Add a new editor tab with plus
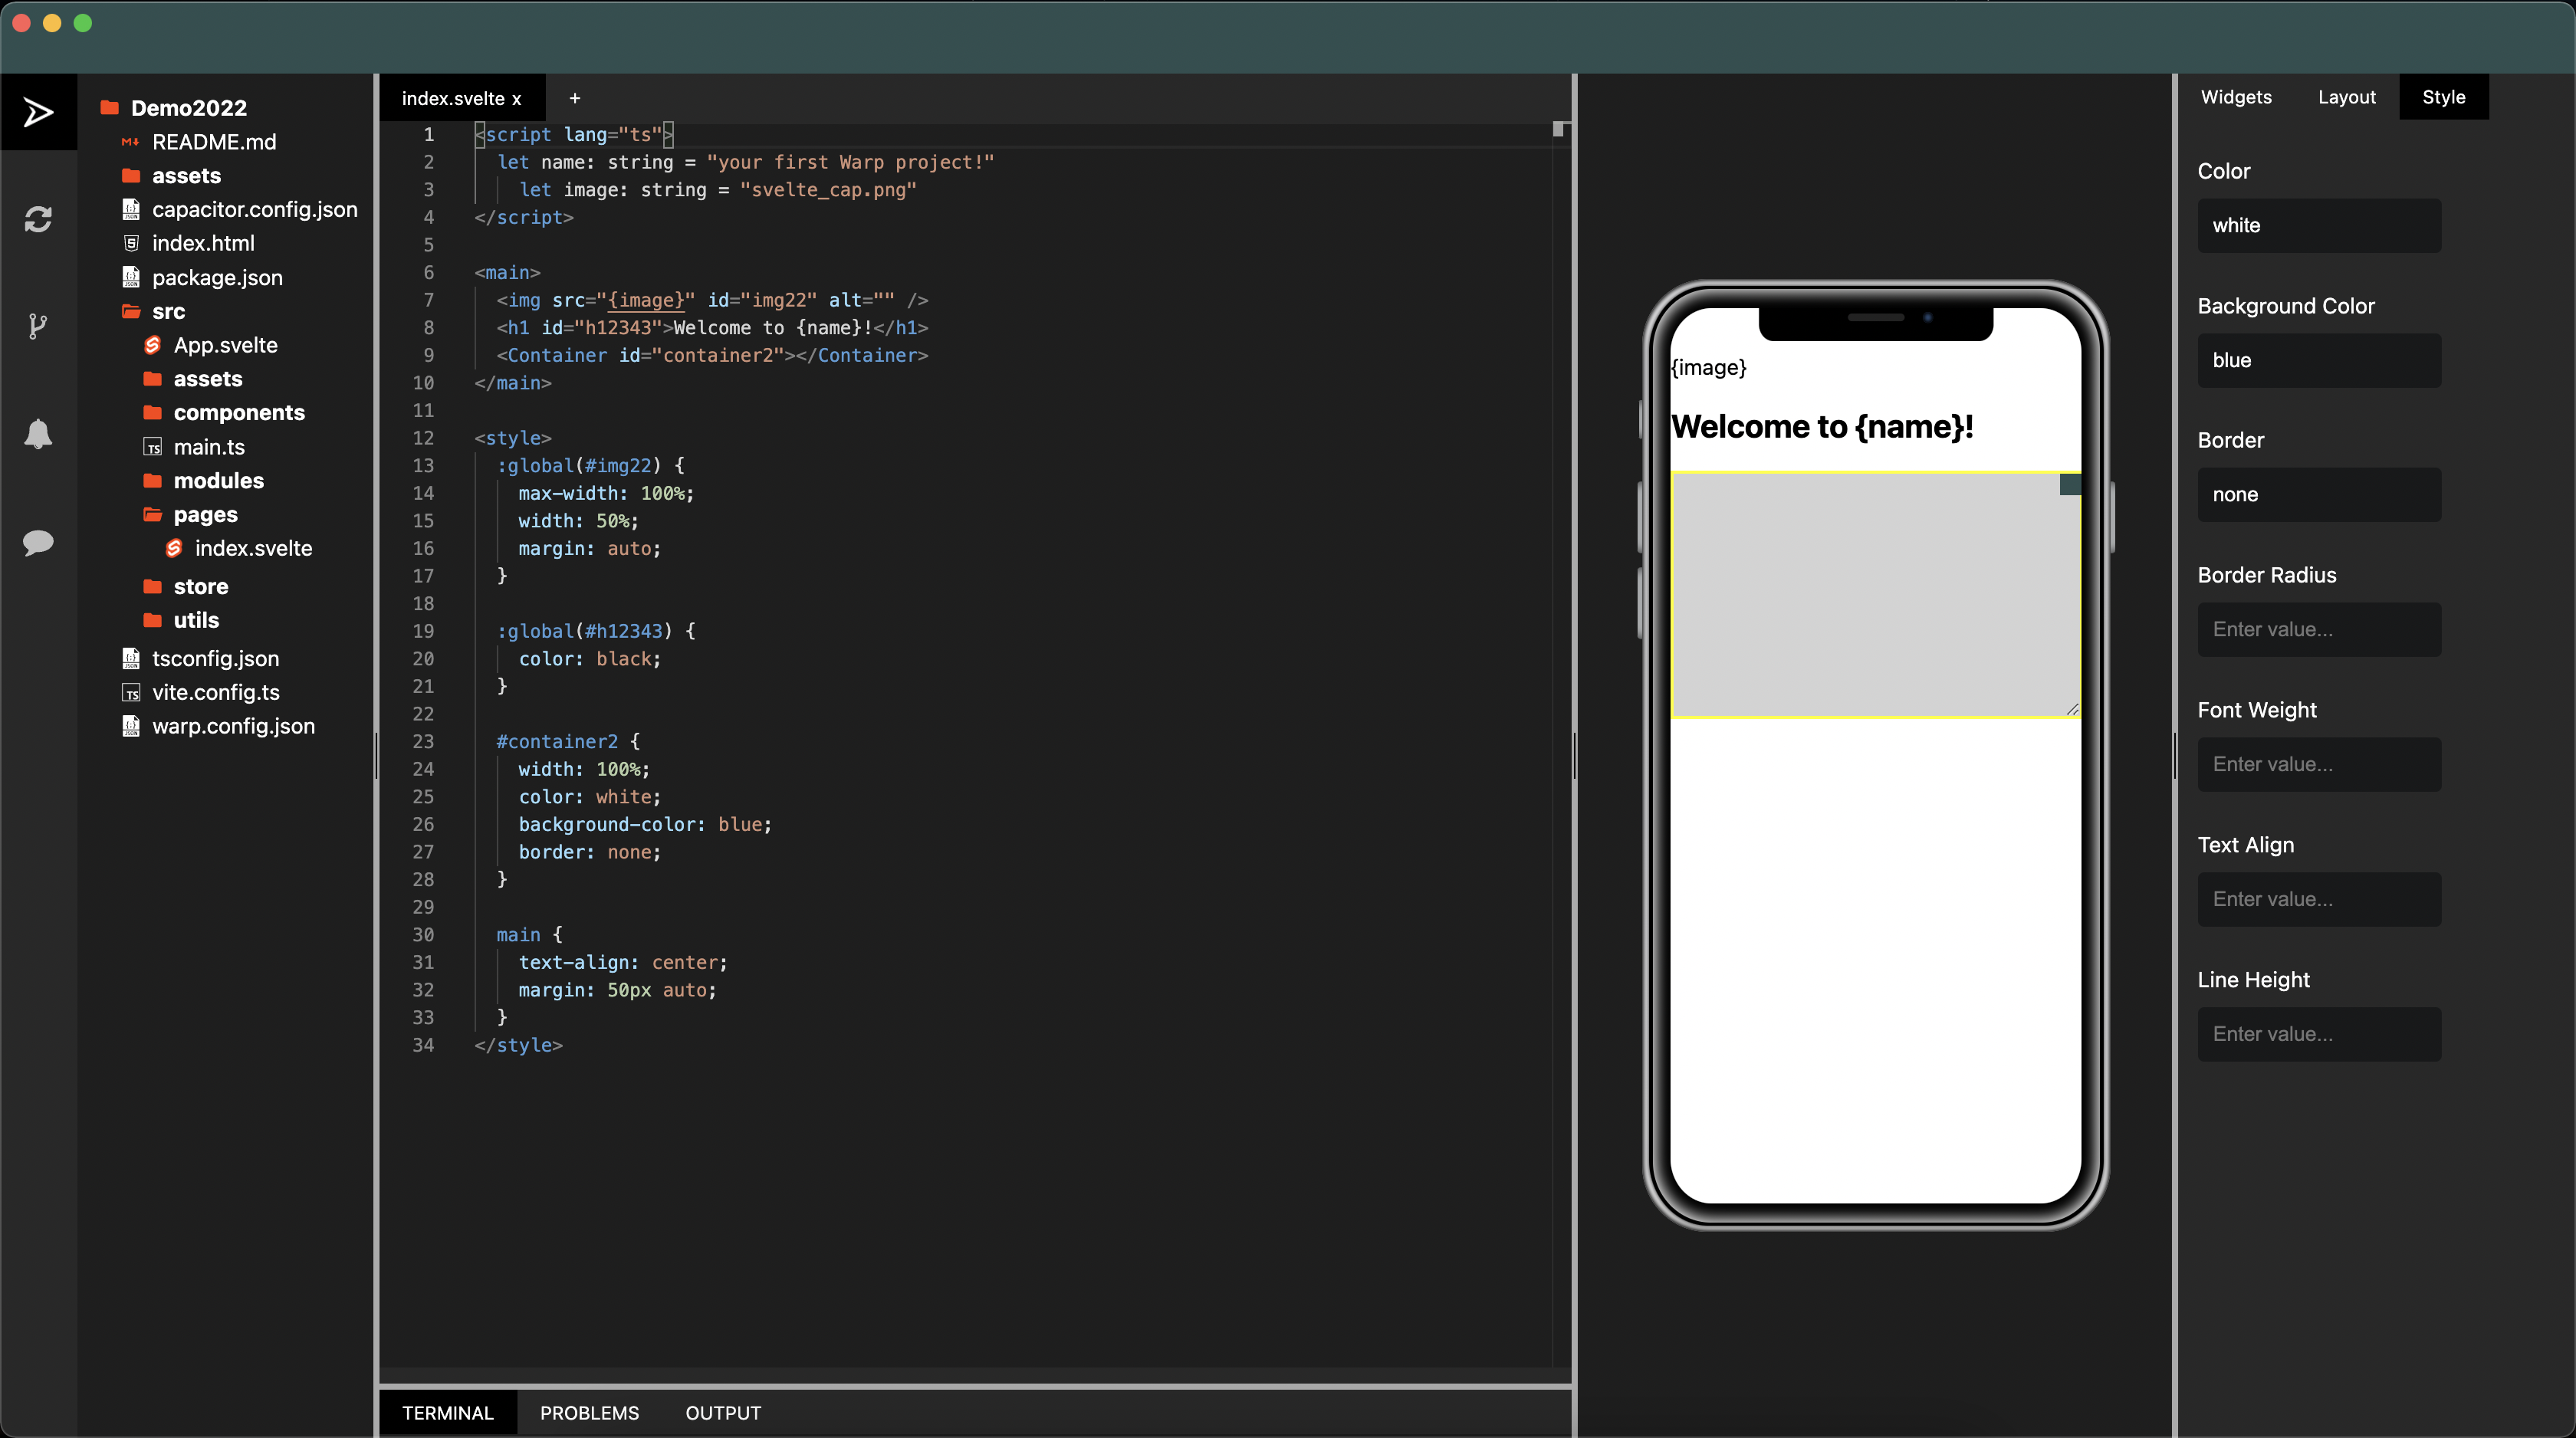The height and width of the screenshot is (1438, 2576). (574, 98)
